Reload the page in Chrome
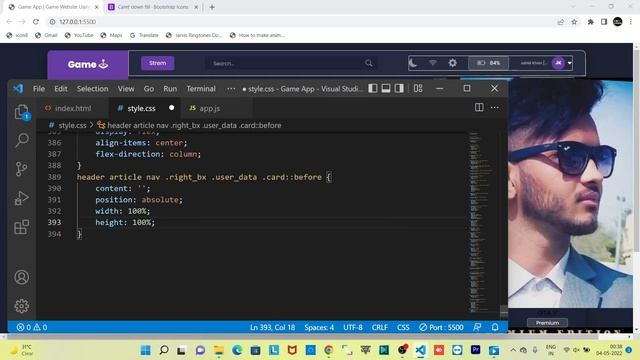The height and width of the screenshot is (360, 640). click(x=36, y=22)
